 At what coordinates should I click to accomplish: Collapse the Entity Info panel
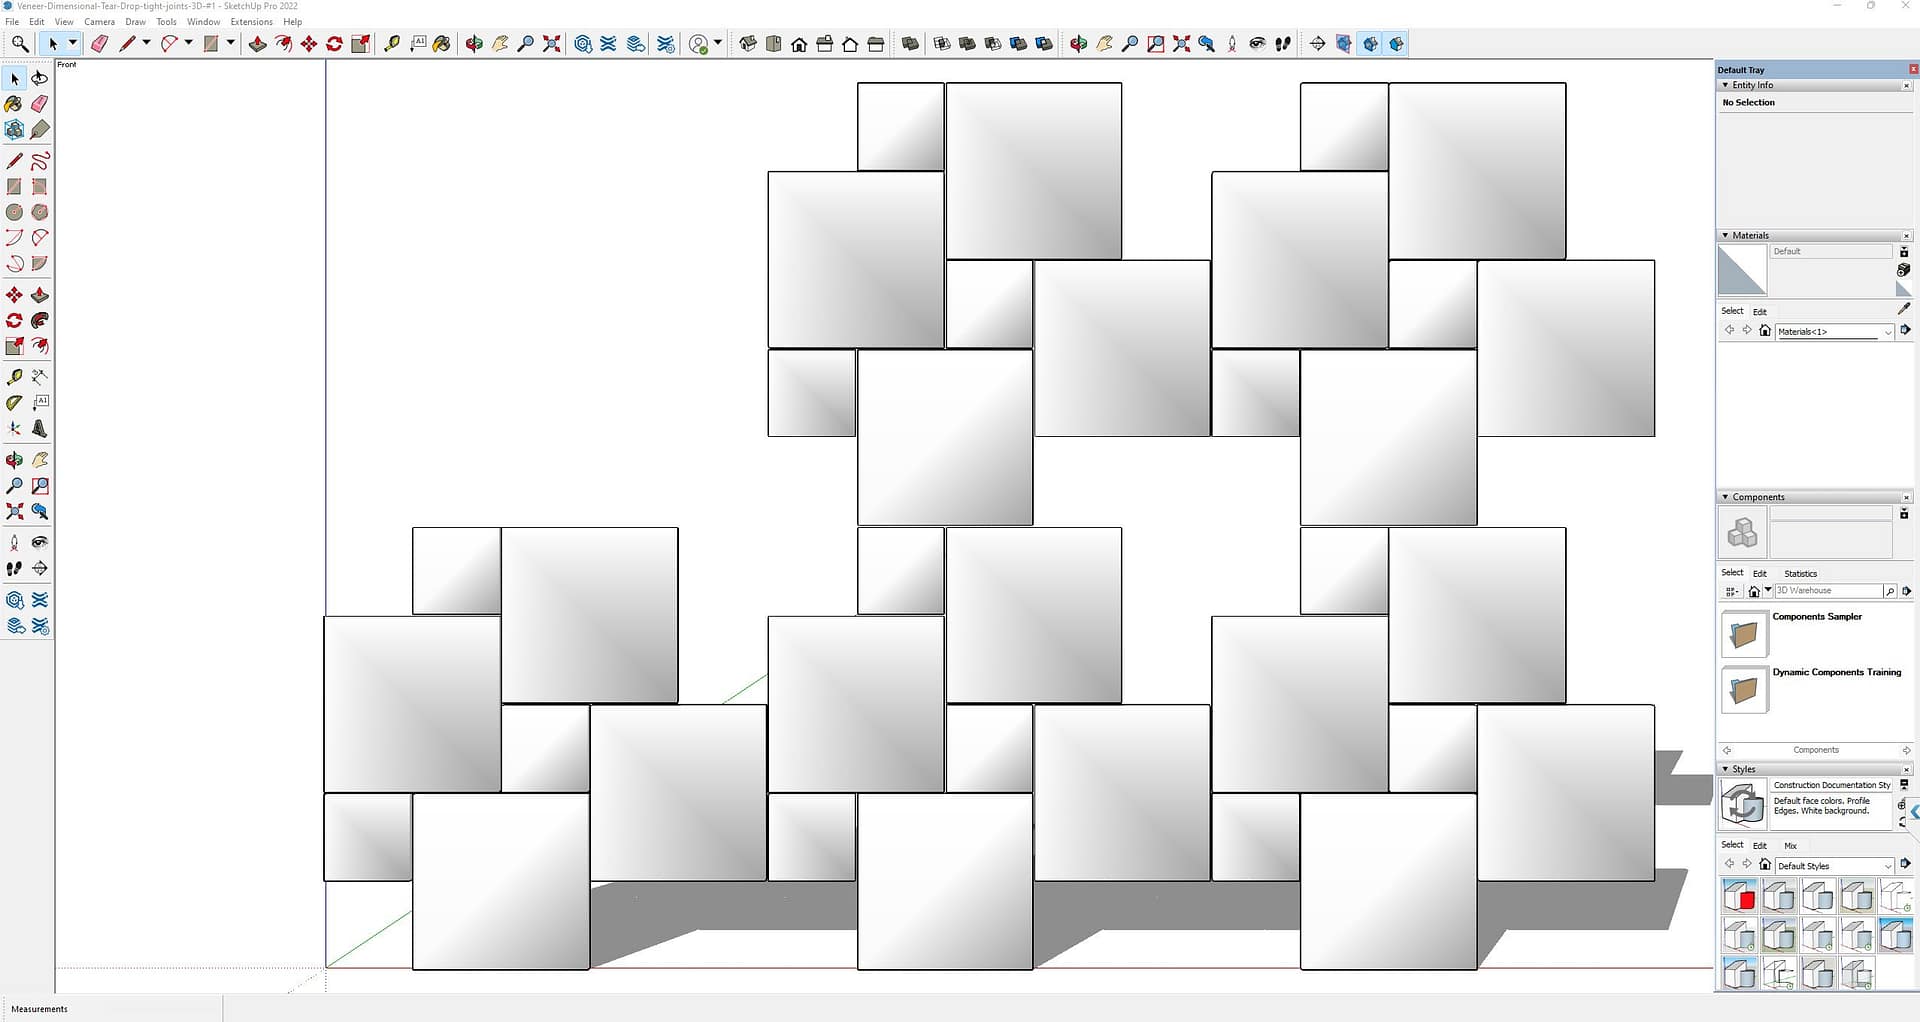tap(1725, 85)
